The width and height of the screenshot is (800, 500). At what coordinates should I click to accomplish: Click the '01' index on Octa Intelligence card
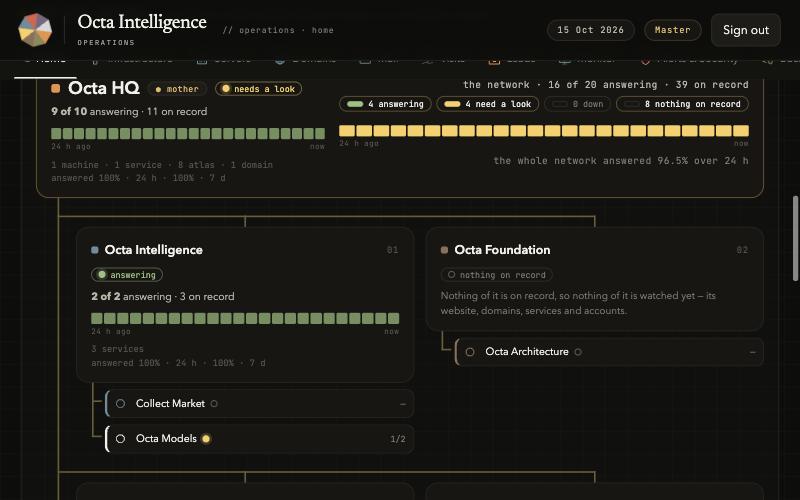click(392, 250)
